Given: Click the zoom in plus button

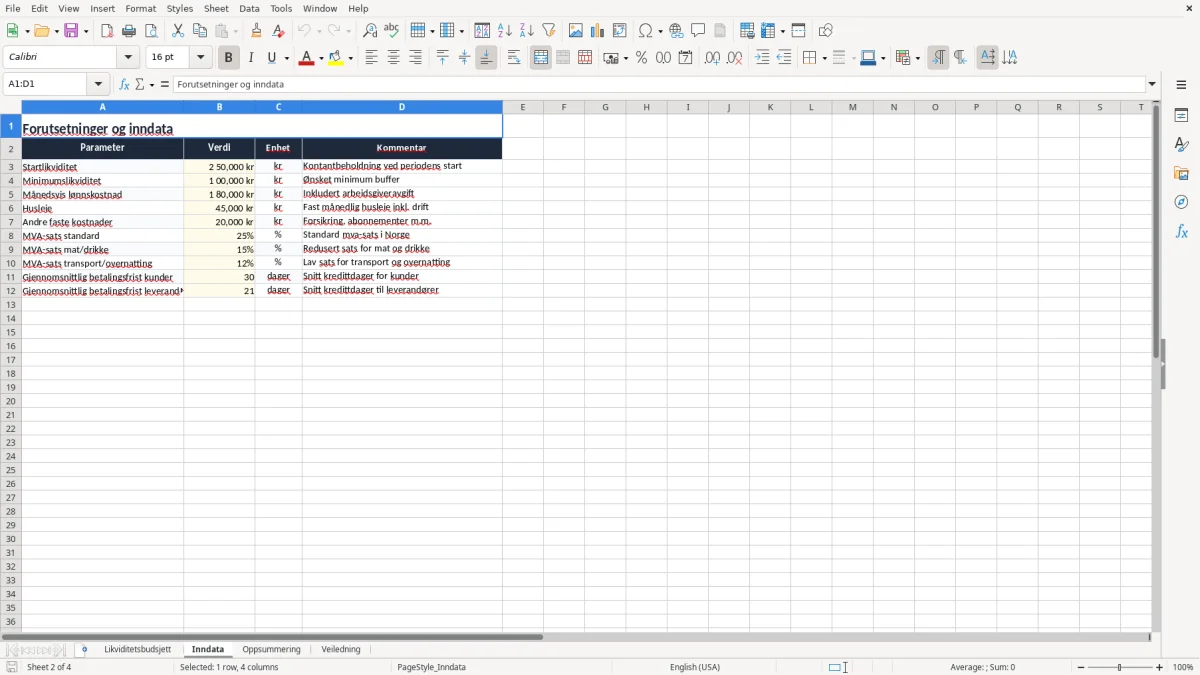Looking at the screenshot, I should point(1160,667).
